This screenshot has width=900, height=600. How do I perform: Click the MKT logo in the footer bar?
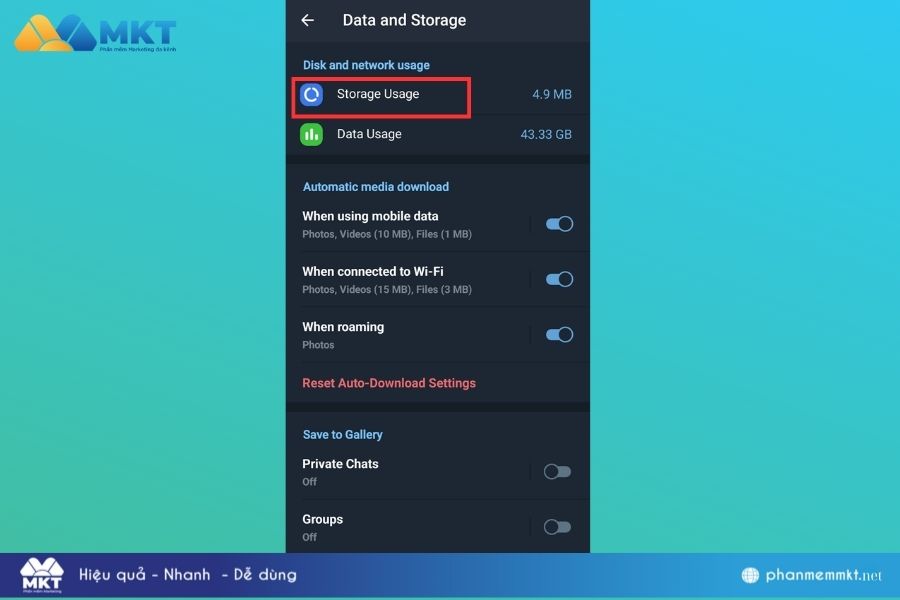40,573
